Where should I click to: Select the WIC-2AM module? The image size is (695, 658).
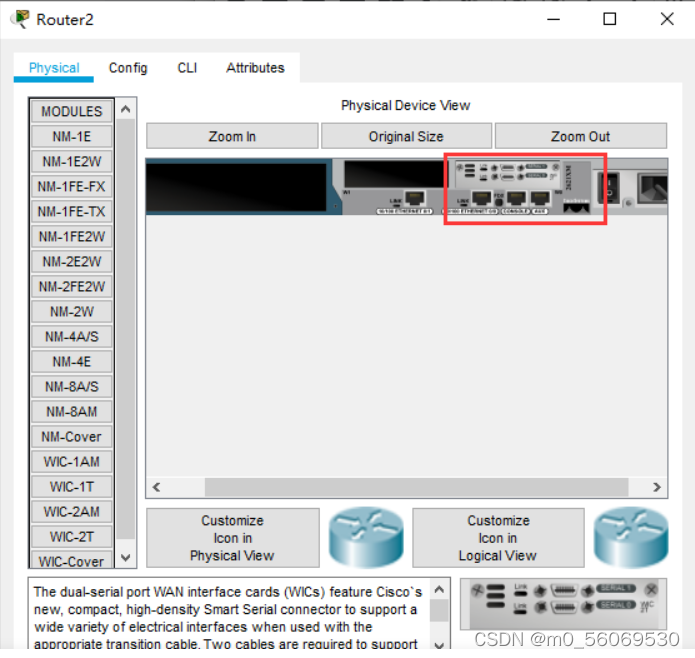coord(72,512)
